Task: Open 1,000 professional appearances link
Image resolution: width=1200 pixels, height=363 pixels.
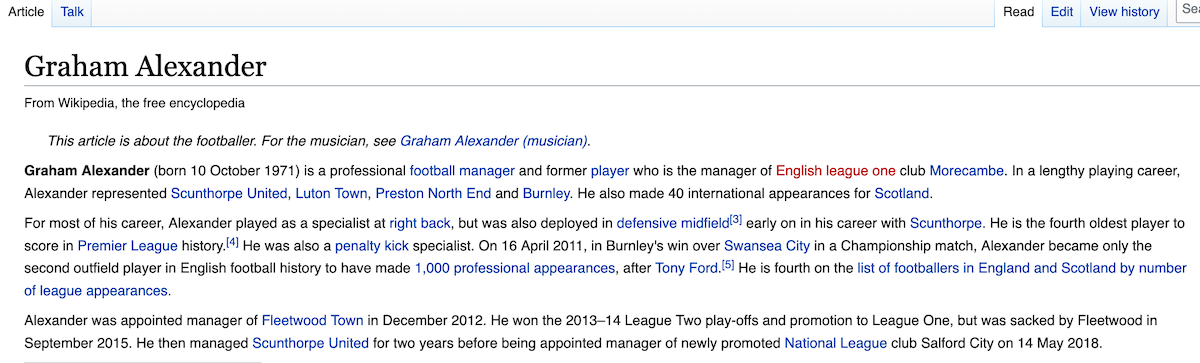Action: (x=514, y=268)
